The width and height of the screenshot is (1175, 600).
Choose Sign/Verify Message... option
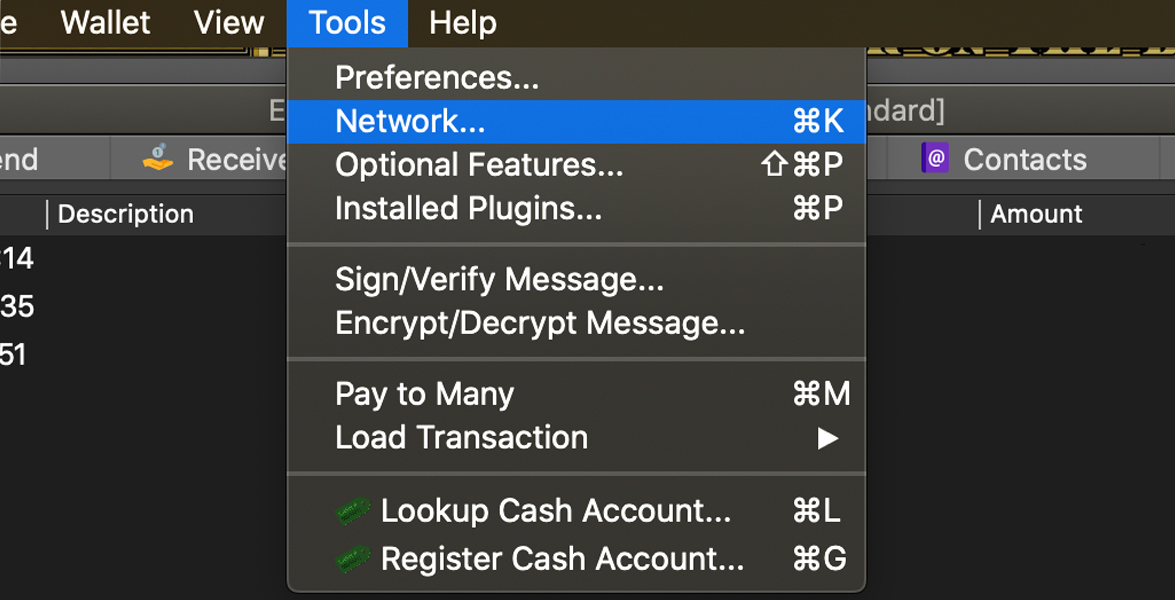click(x=499, y=280)
